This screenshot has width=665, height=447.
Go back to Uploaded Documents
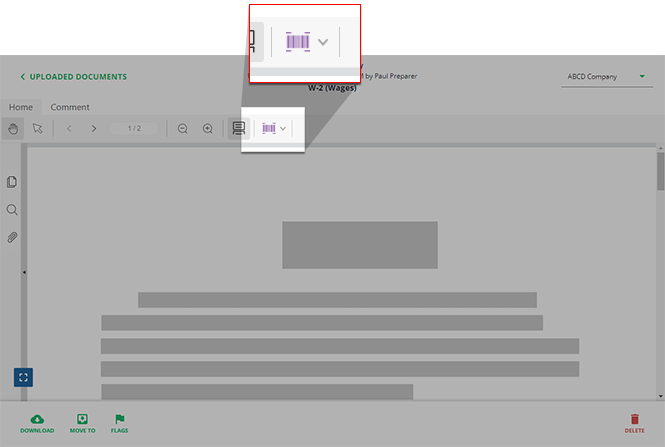coord(73,77)
